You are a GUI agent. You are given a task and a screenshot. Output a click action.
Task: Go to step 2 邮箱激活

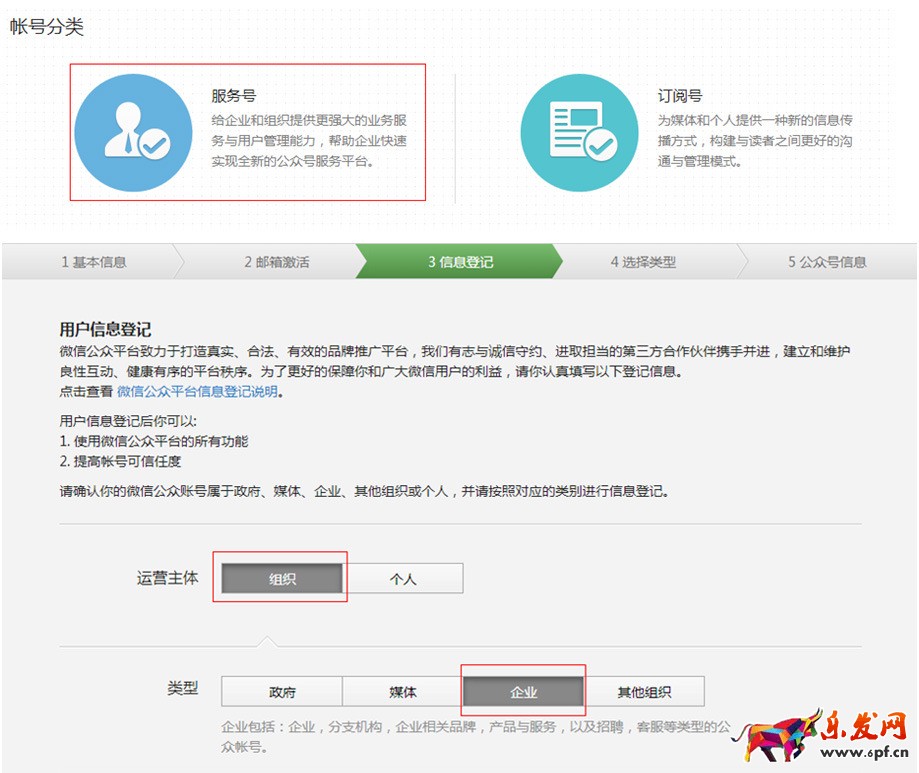pos(277,262)
